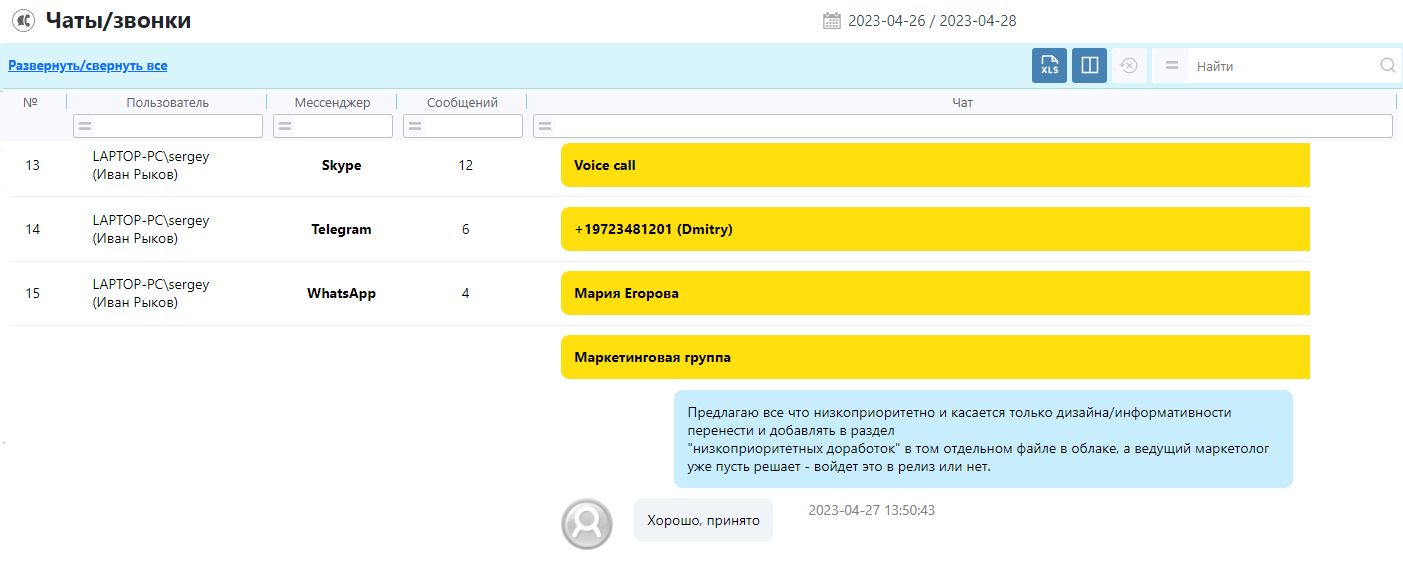
Task: Expand the 'Мария Егорова' WhatsApp chat
Action: point(934,293)
